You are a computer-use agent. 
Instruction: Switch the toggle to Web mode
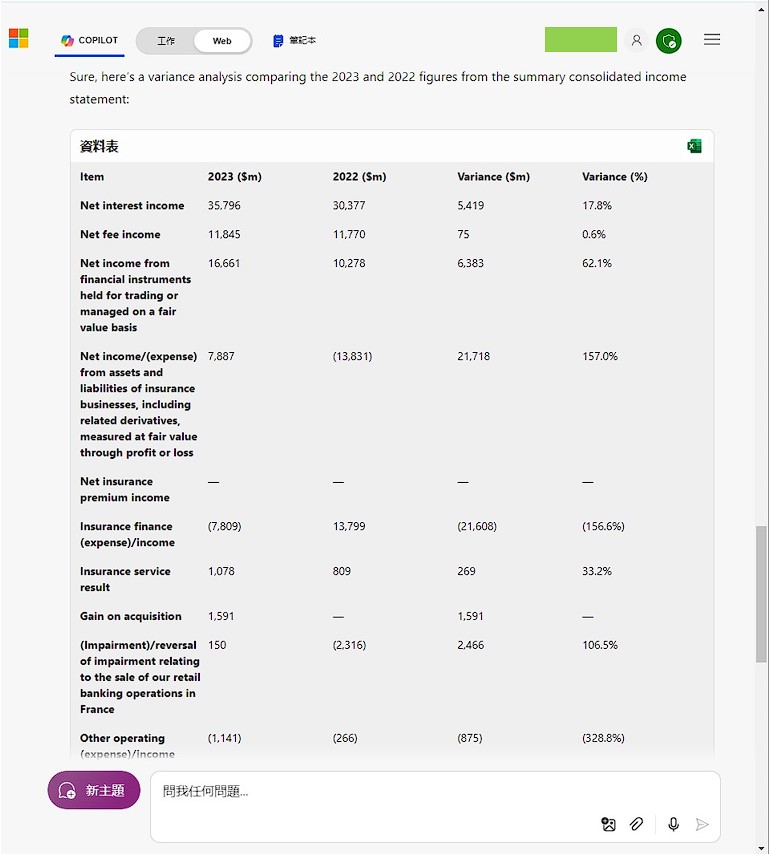(222, 41)
